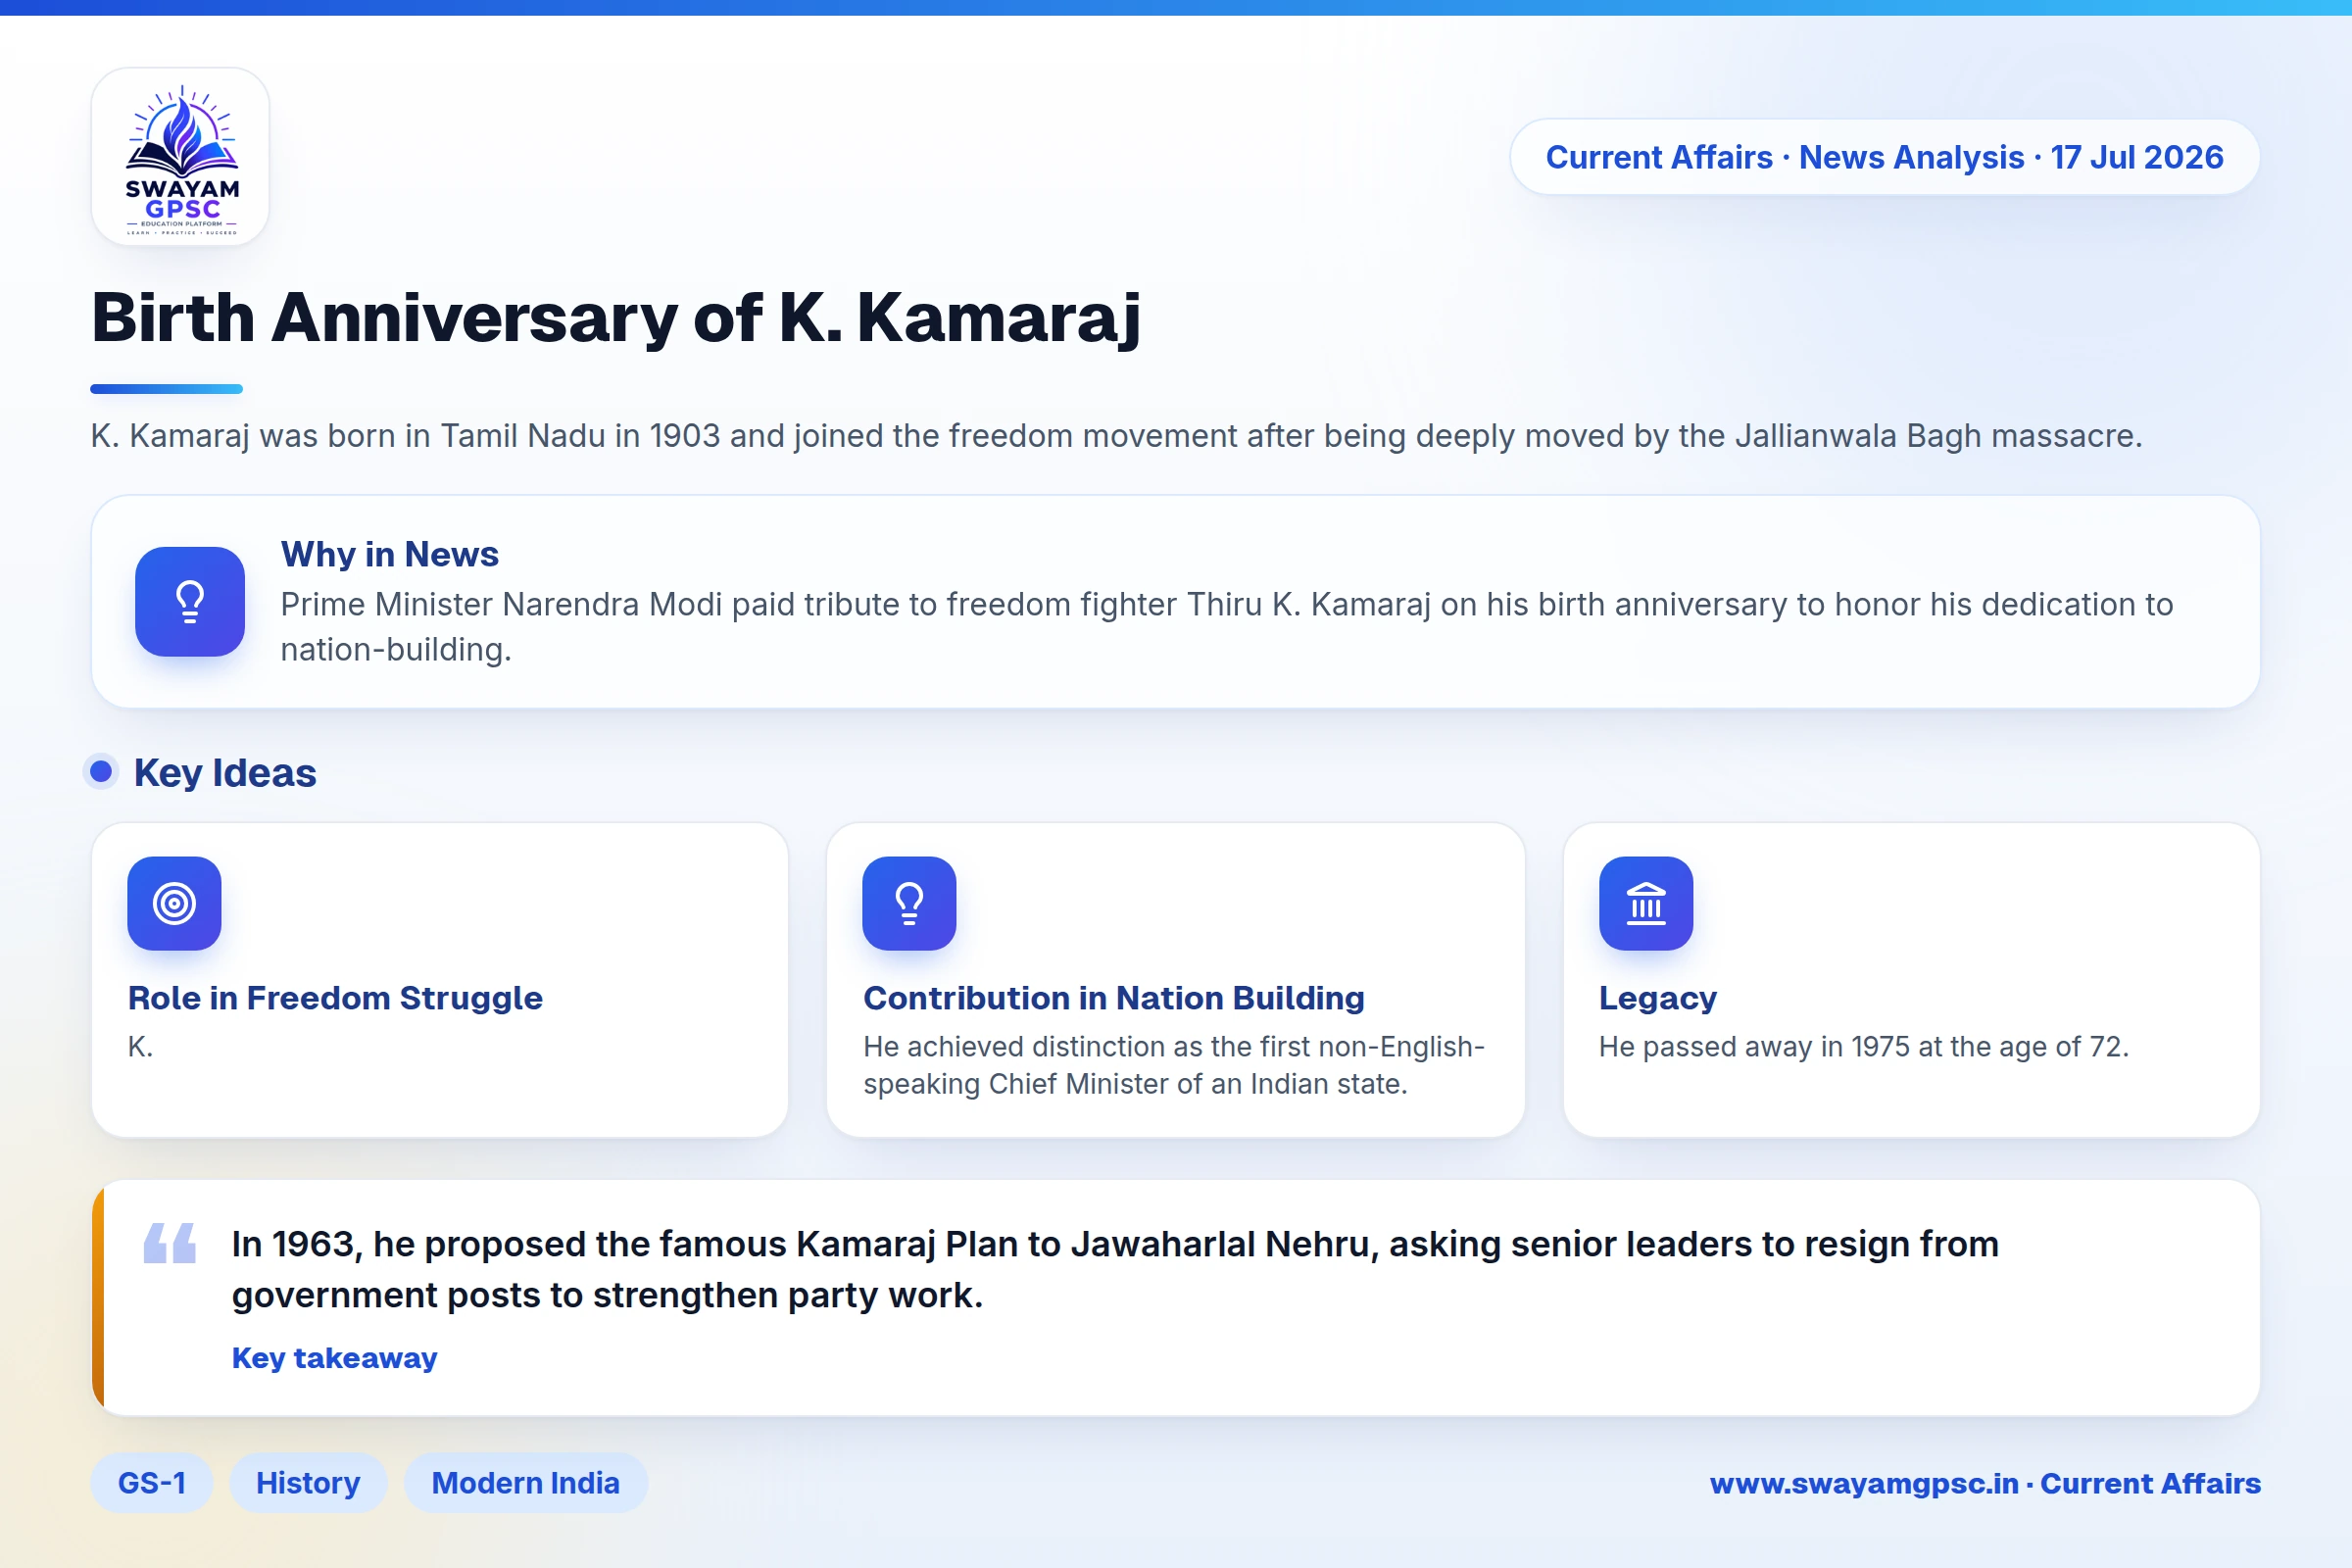Select the GS-1 tag
This screenshot has width=2352, height=1568.
[152, 1483]
